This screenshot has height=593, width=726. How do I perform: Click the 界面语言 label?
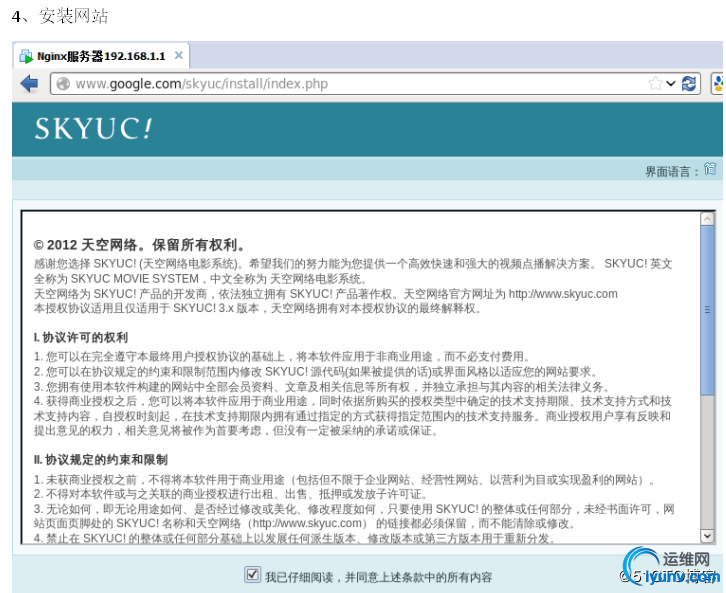[671, 172]
